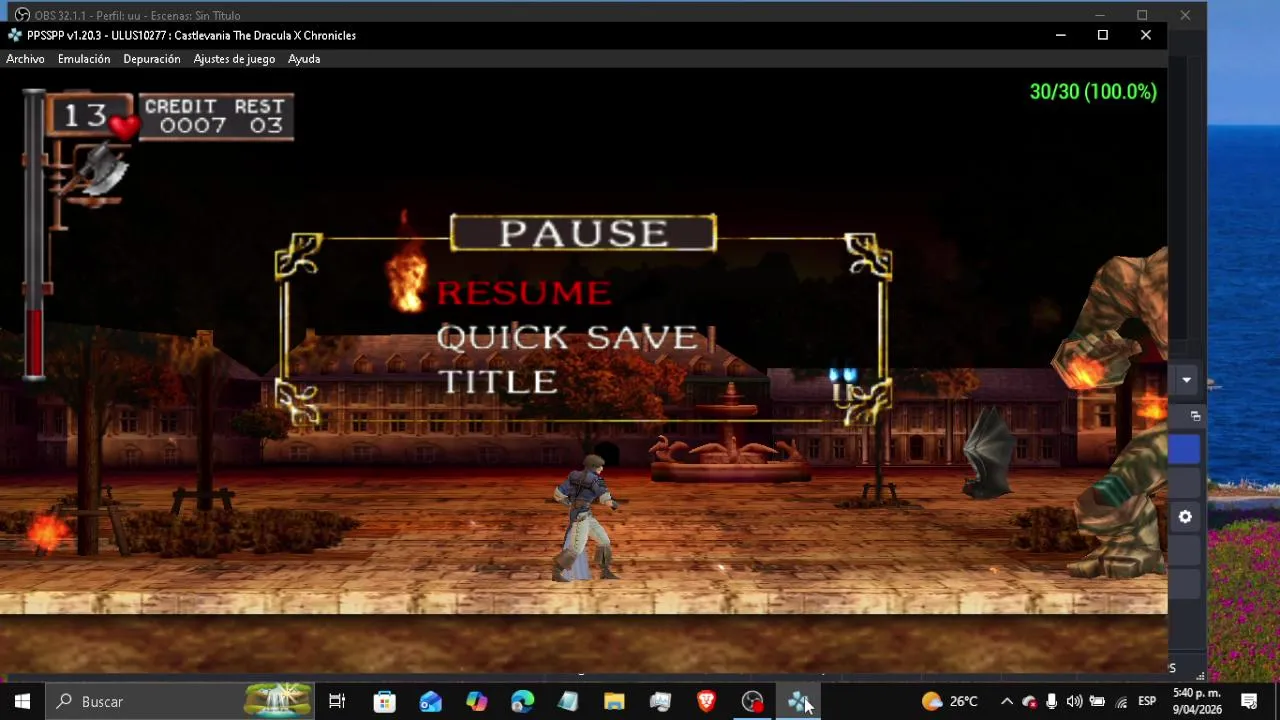Image resolution: width=1280 pixels, height=720 pixels.
Task: Open Microsoft Store from the taskbar
Action: point(384,701)
